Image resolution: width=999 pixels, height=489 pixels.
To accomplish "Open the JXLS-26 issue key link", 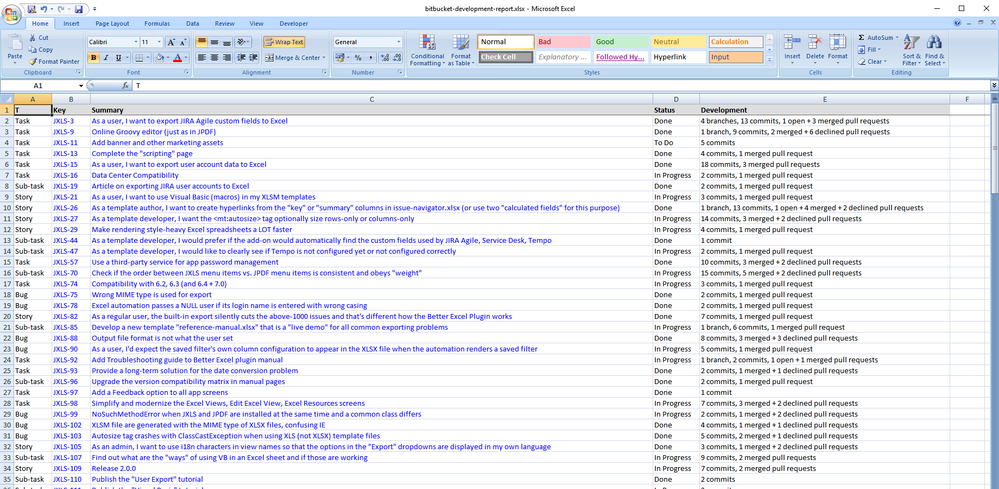I will pyautogui.click(x=65, y=208).
